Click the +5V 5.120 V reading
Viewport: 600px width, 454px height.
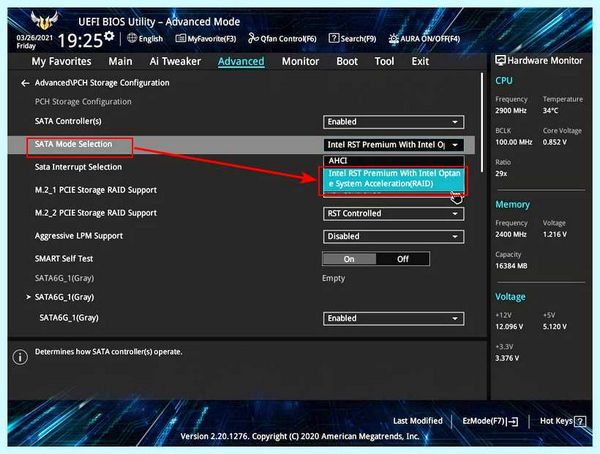pos(555,327)
